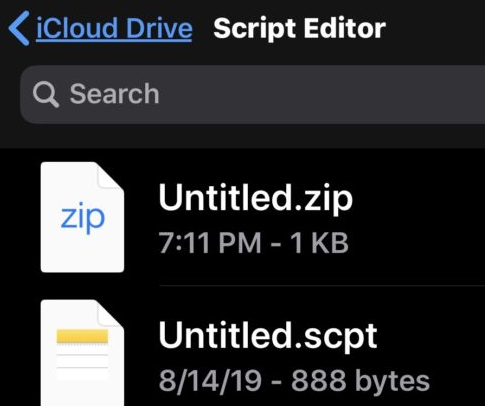Click the Search placeholder text
The height and width of the screenshot is (406, 485).
tap(114, 94)
